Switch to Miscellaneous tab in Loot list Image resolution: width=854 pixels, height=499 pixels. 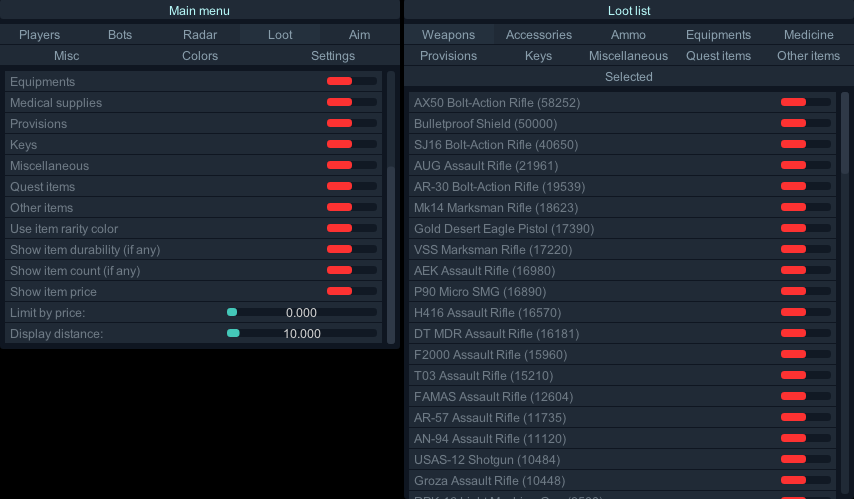point(629,56)
